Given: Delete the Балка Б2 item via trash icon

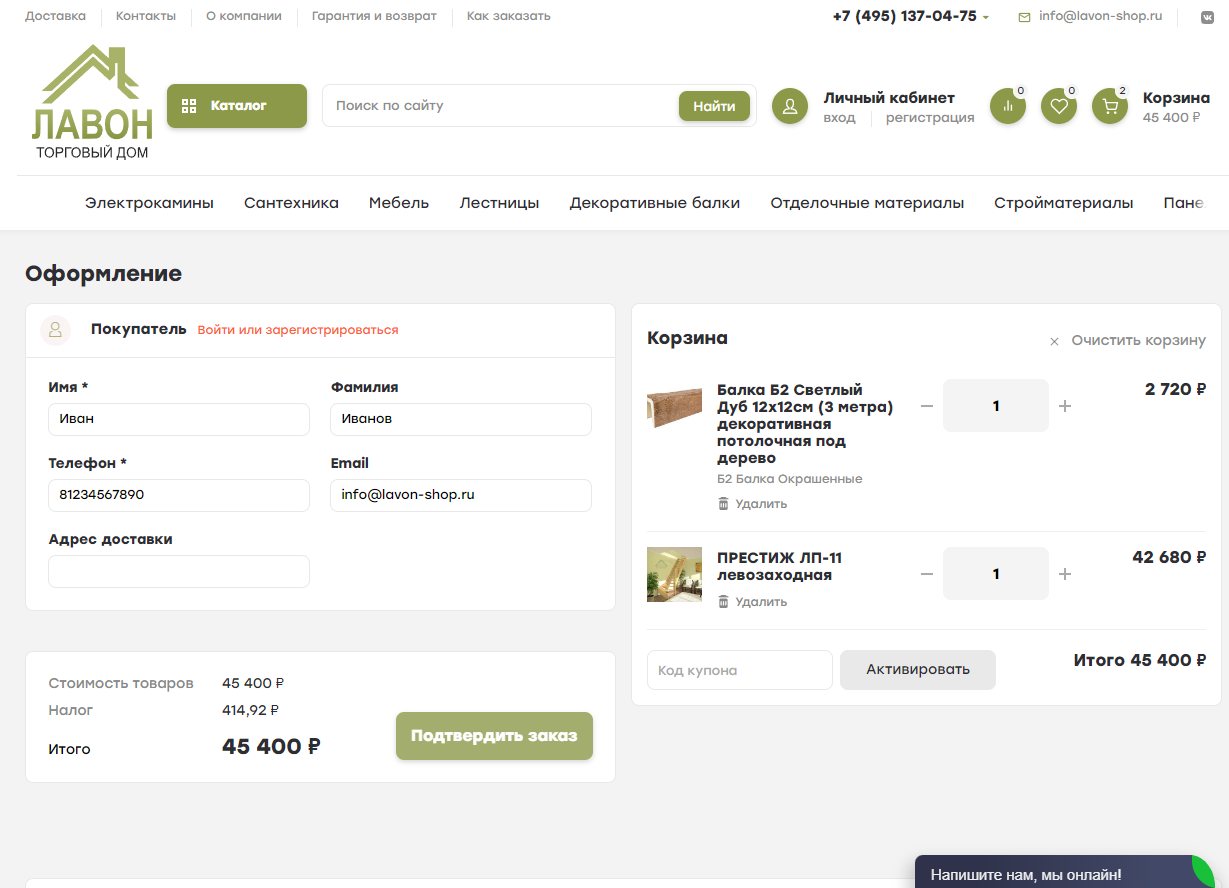Looking at the screenshot, I should point(724,504).
